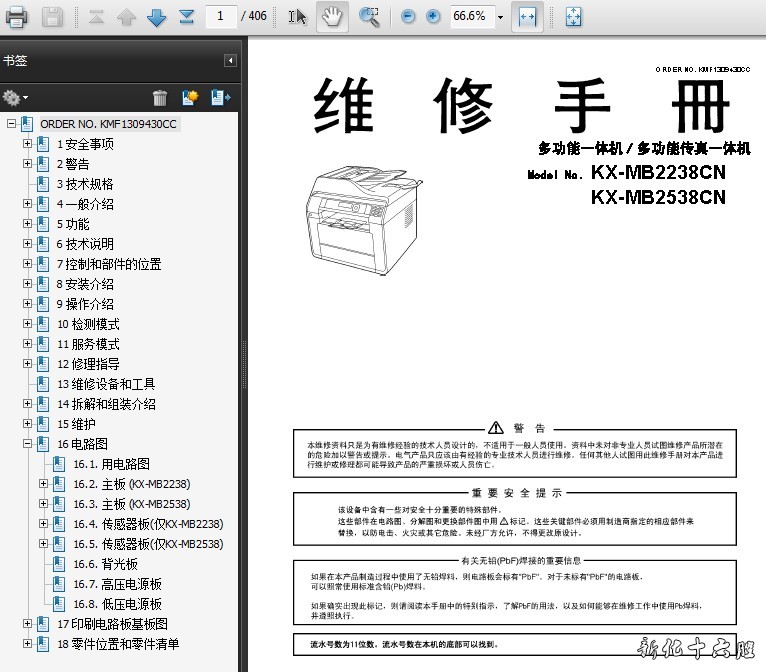Toggle Fit Page view mode

(573, 17)
